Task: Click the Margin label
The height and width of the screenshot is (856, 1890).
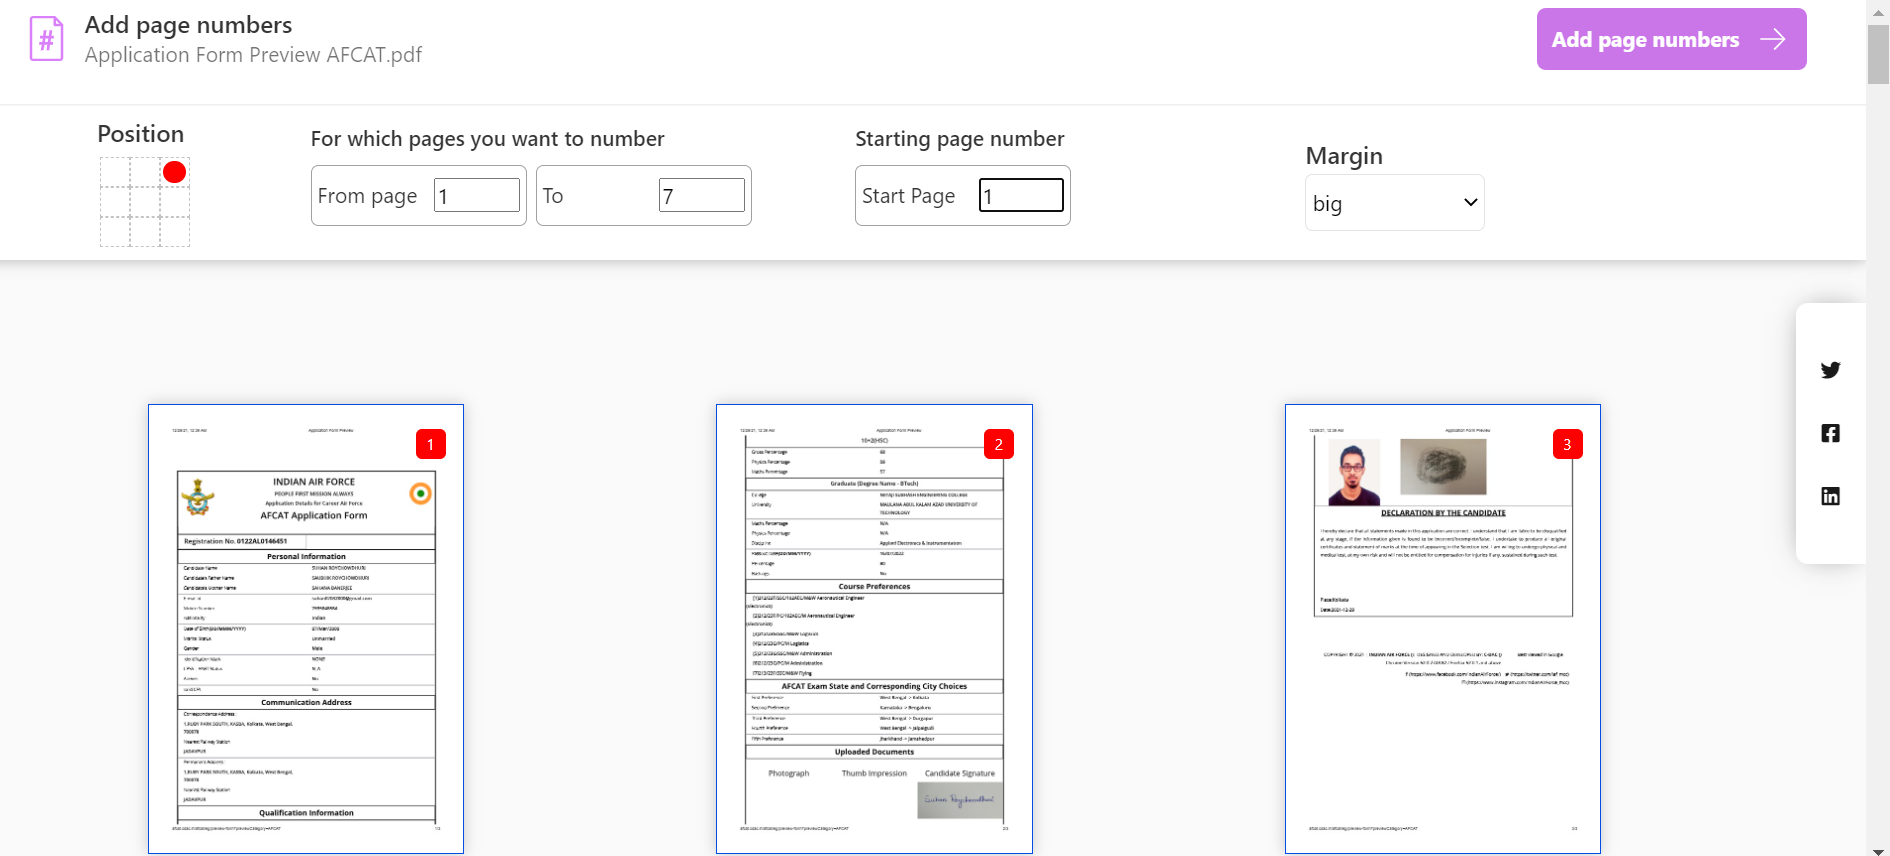Action: tap(1344, 156)
